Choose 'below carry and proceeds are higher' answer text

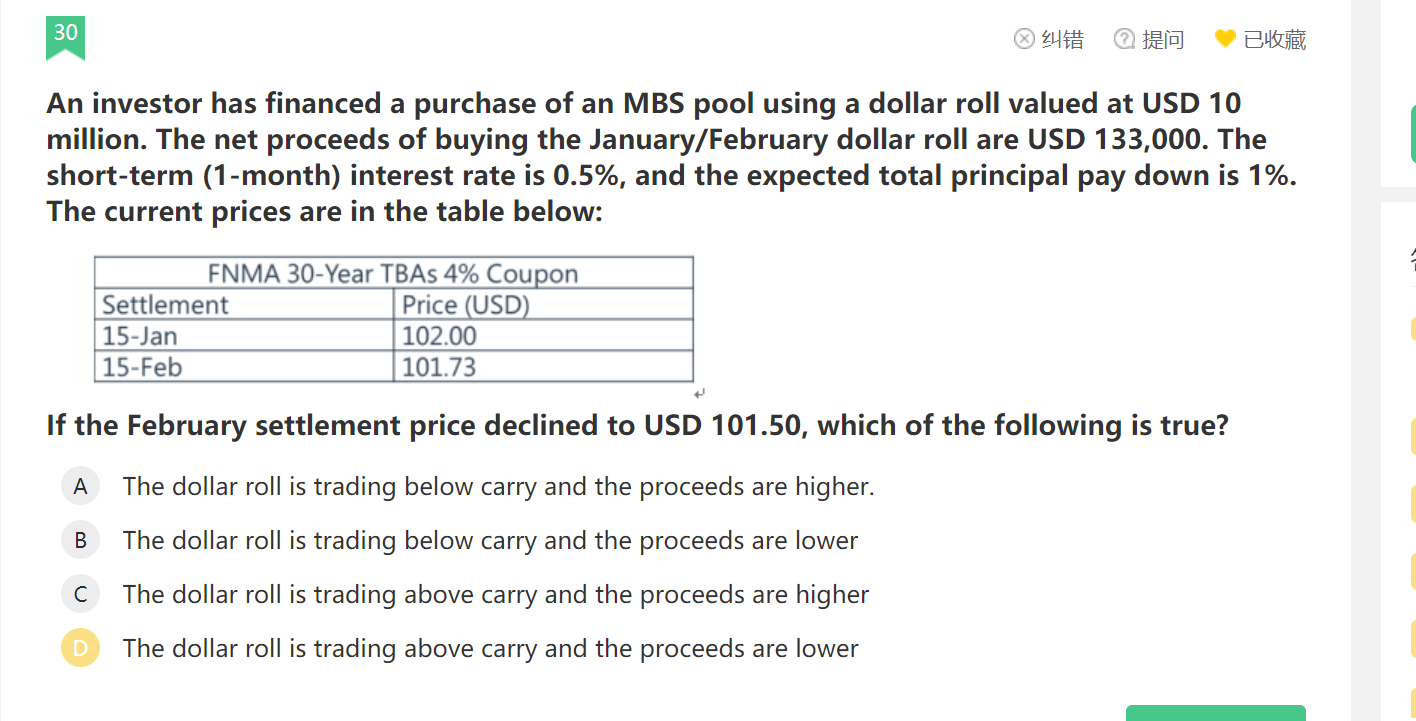498,487
